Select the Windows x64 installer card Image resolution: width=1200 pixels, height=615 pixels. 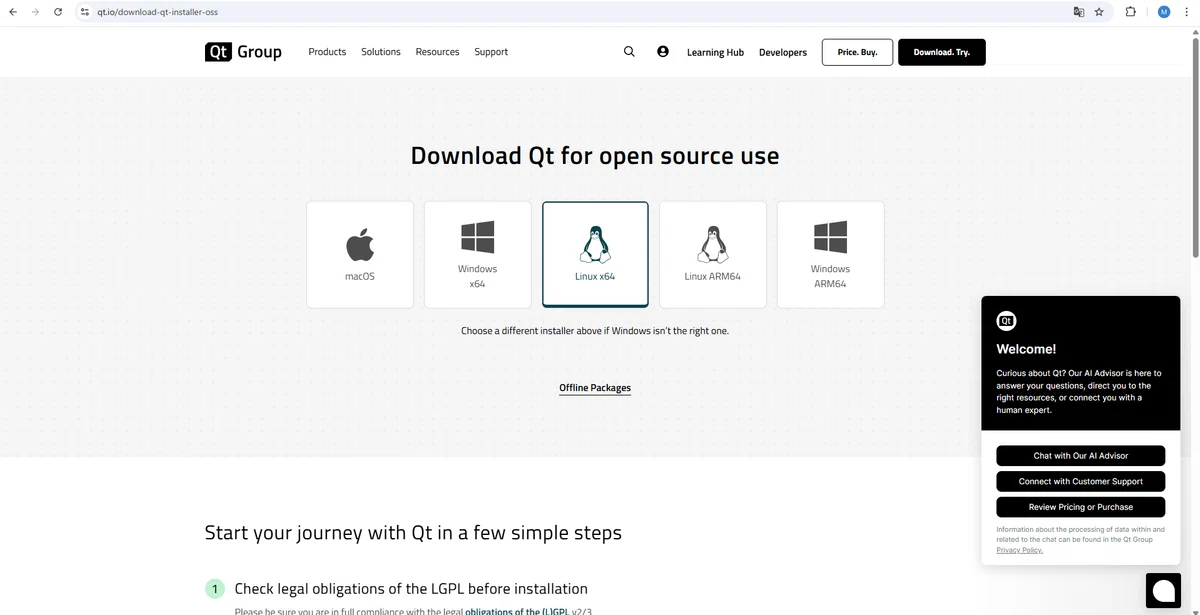coord(478,255)
